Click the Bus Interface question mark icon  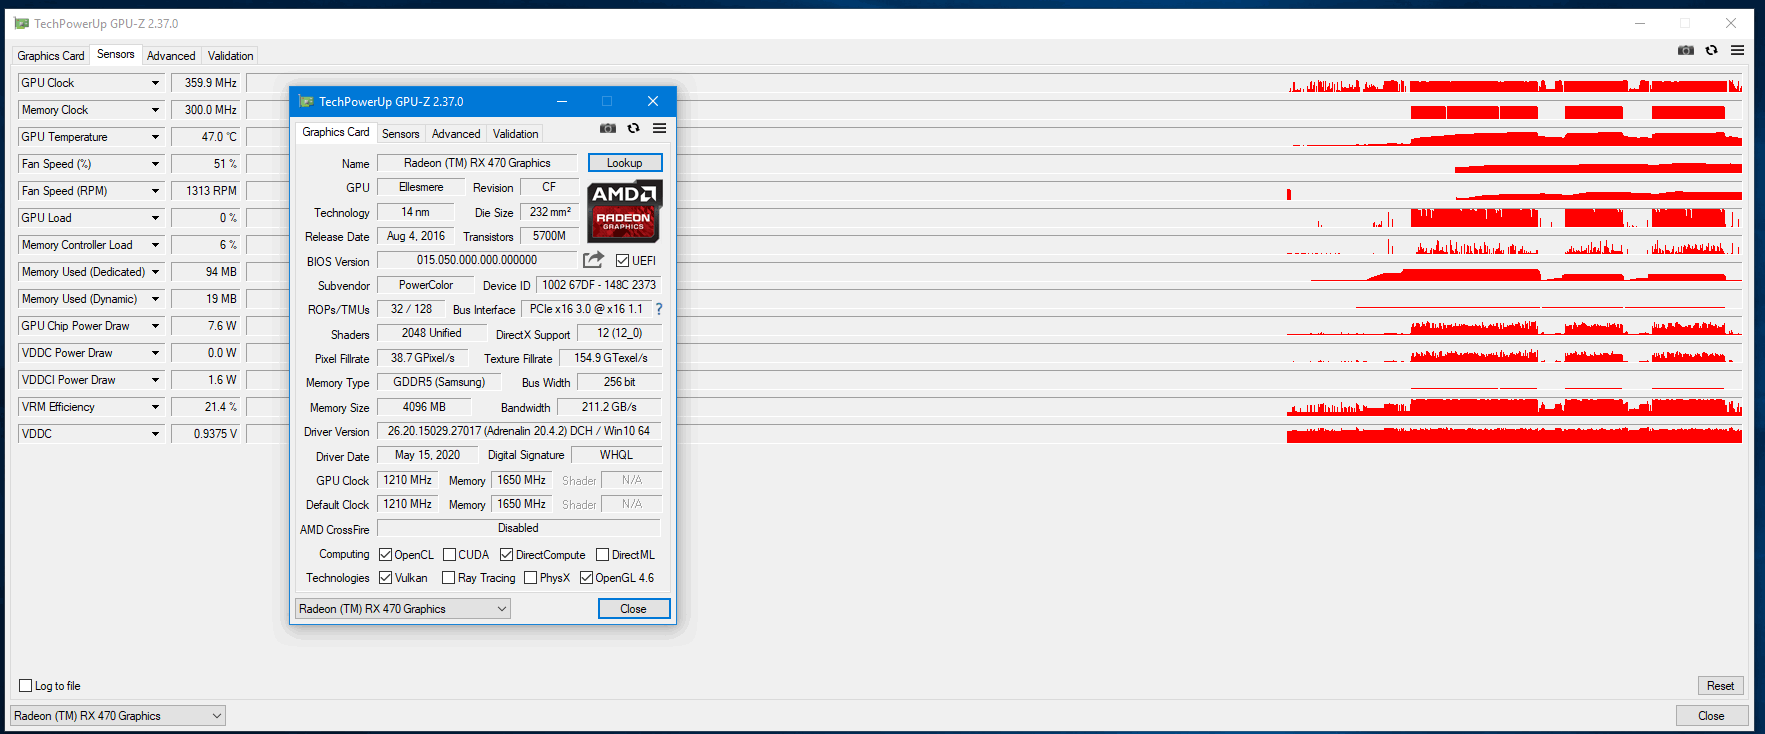click(659, 309)
